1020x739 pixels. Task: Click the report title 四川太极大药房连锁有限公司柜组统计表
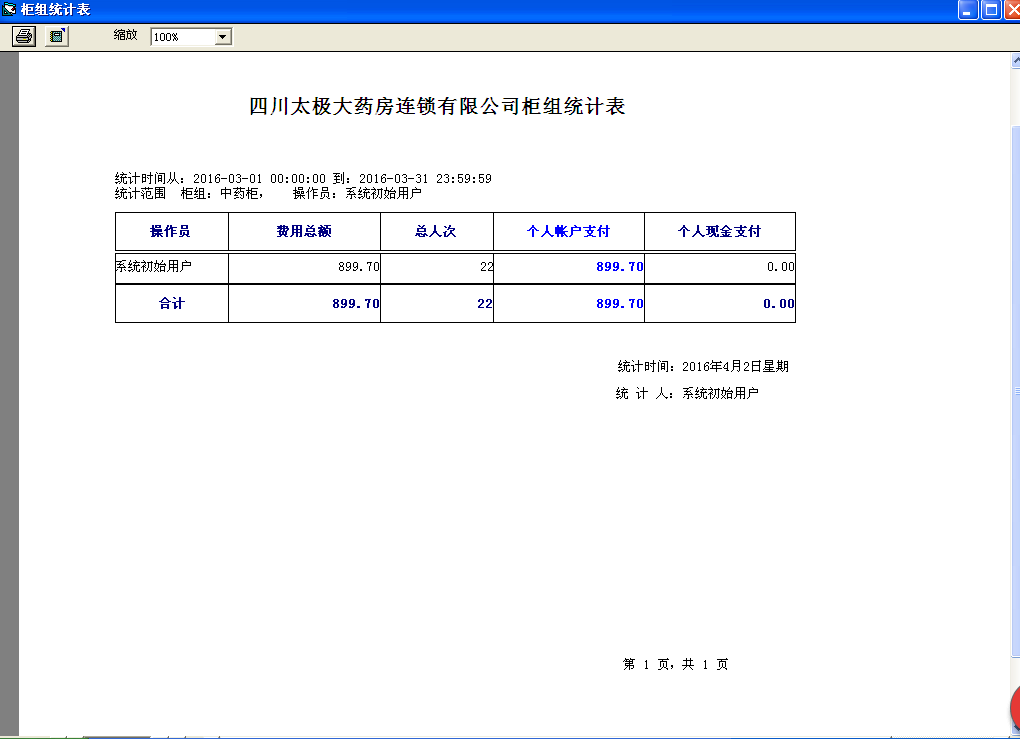(x=437, y=106)
